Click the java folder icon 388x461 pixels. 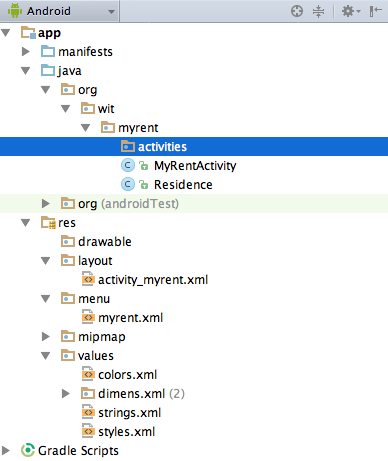pyautogui.click(x=48, y=70)
